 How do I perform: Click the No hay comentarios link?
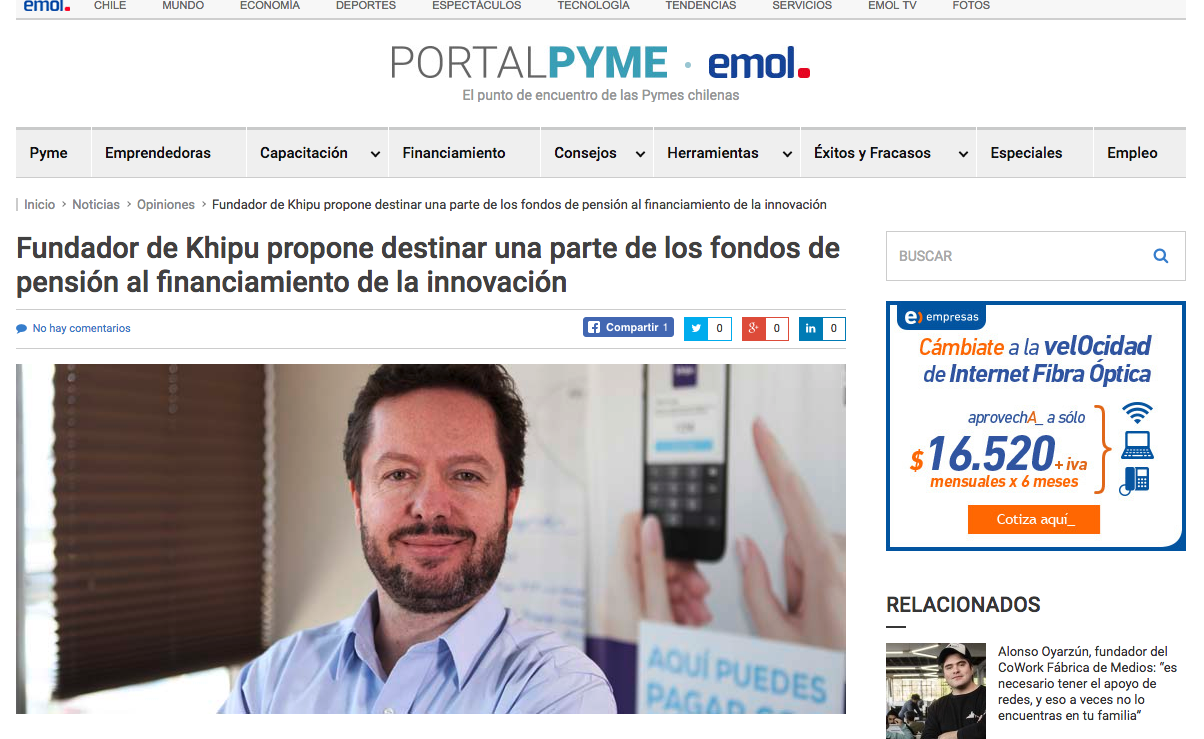pyautogui.click(x=81, y=328)
